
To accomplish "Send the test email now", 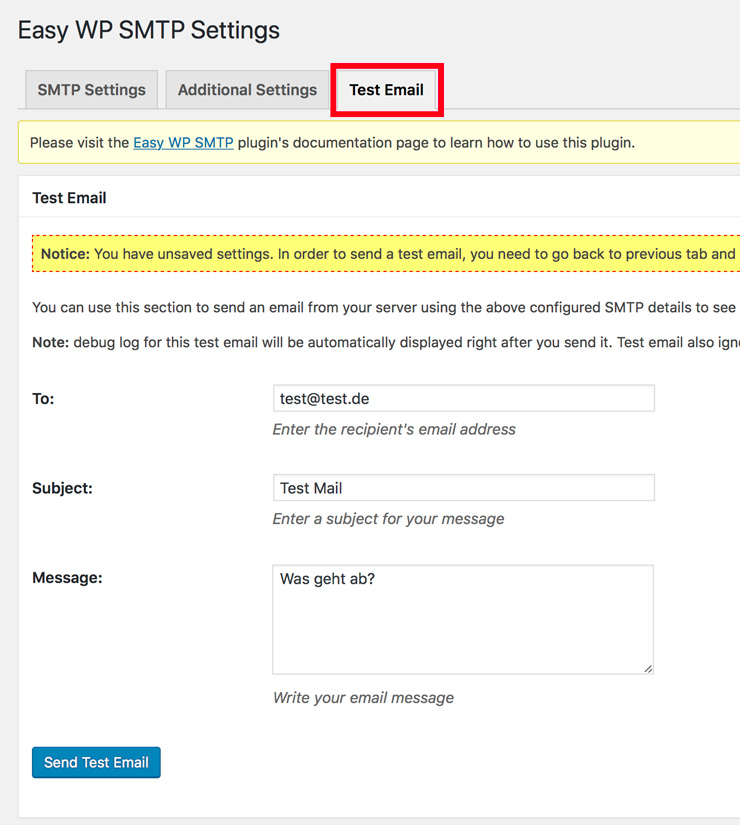I will [96, 762].
